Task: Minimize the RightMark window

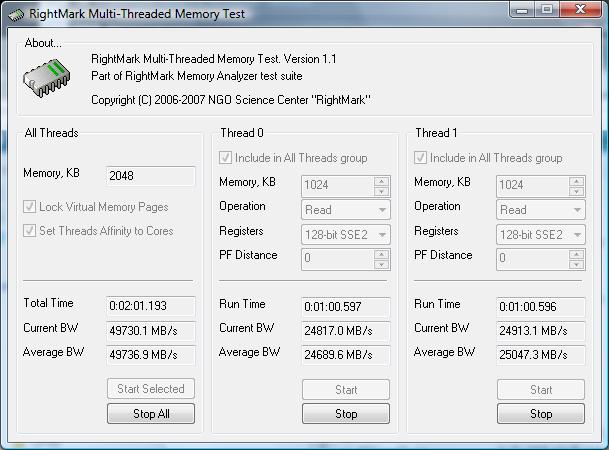Action: 522,9
